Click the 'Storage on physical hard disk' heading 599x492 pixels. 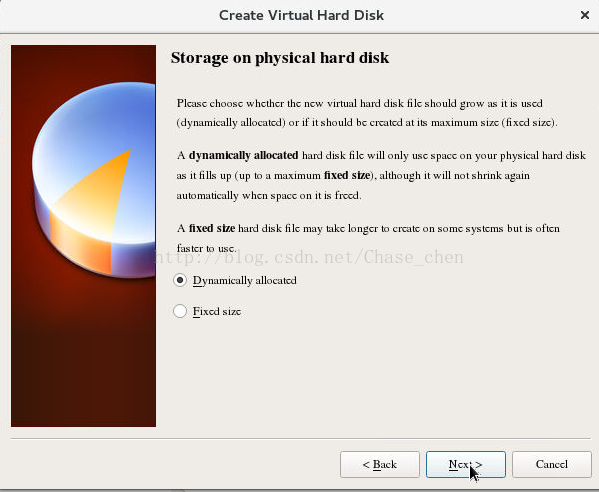[280, 58]
